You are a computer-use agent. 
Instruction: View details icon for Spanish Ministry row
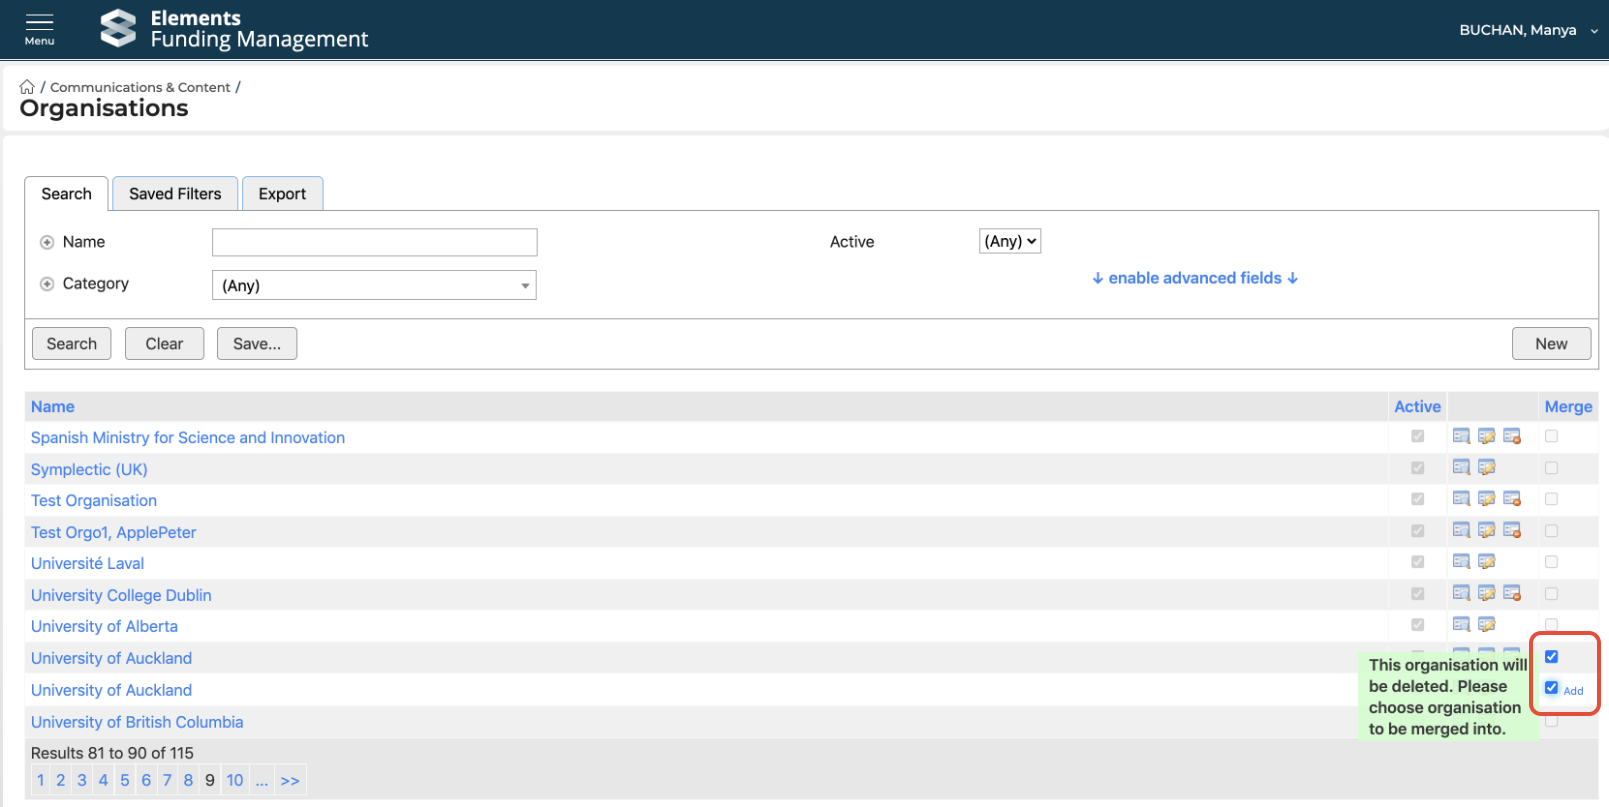(x=1461, y=436)
